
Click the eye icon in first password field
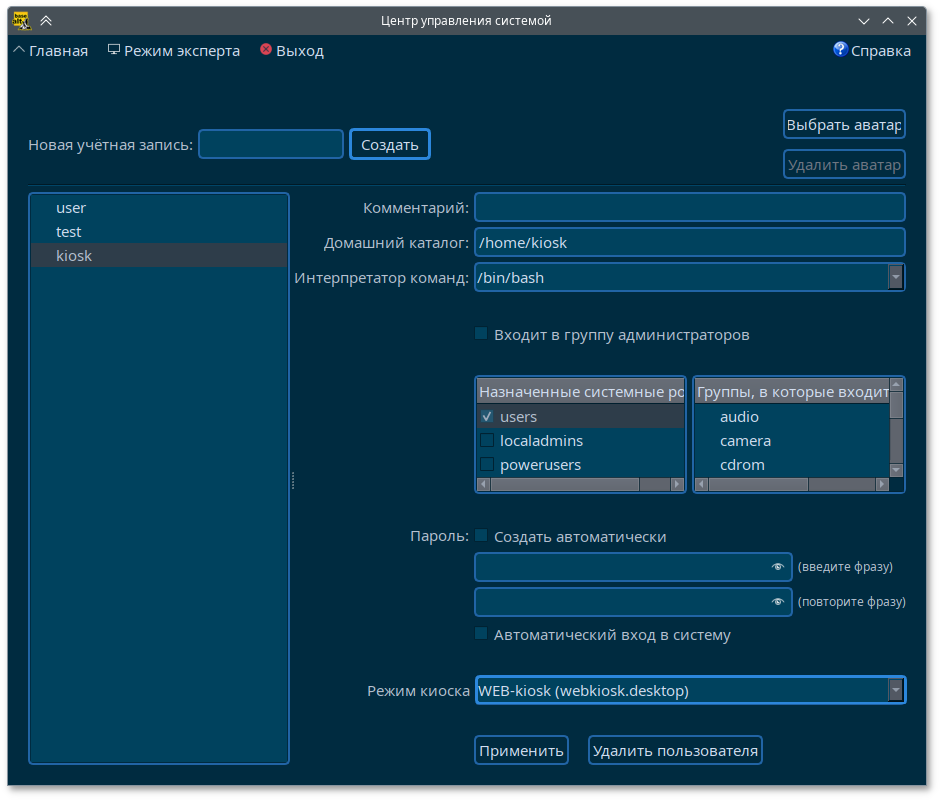click(x=778, y=567)
